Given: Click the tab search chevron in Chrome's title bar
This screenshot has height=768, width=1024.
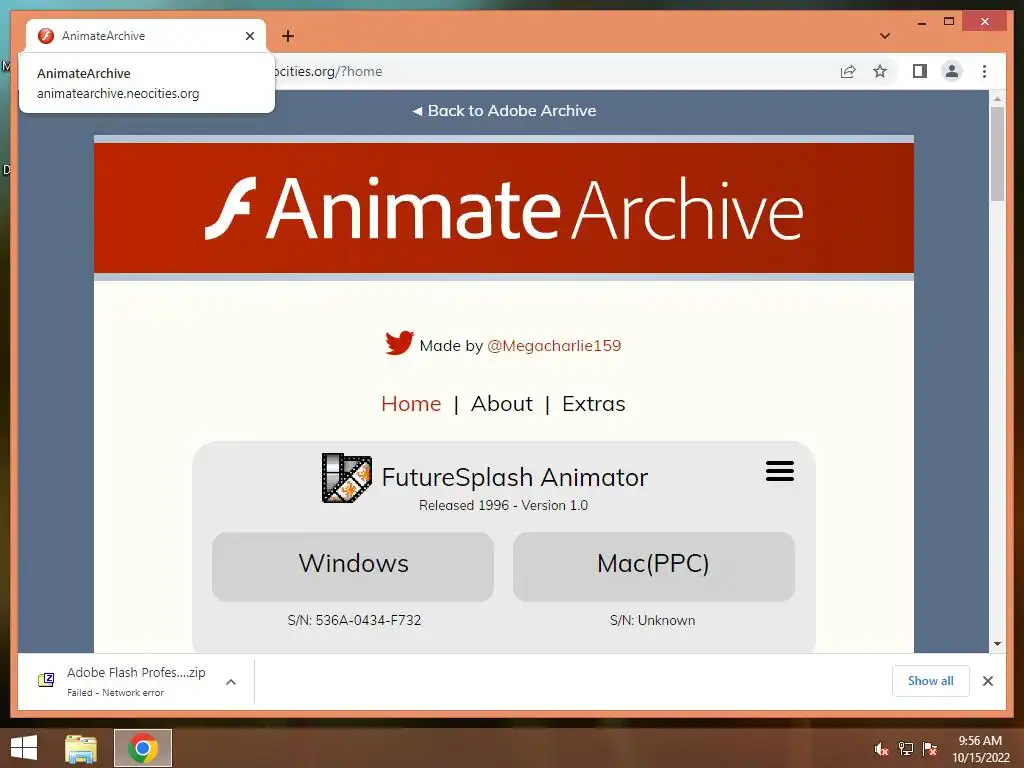Looking at the screenshot, I should [x=884, y=36].
